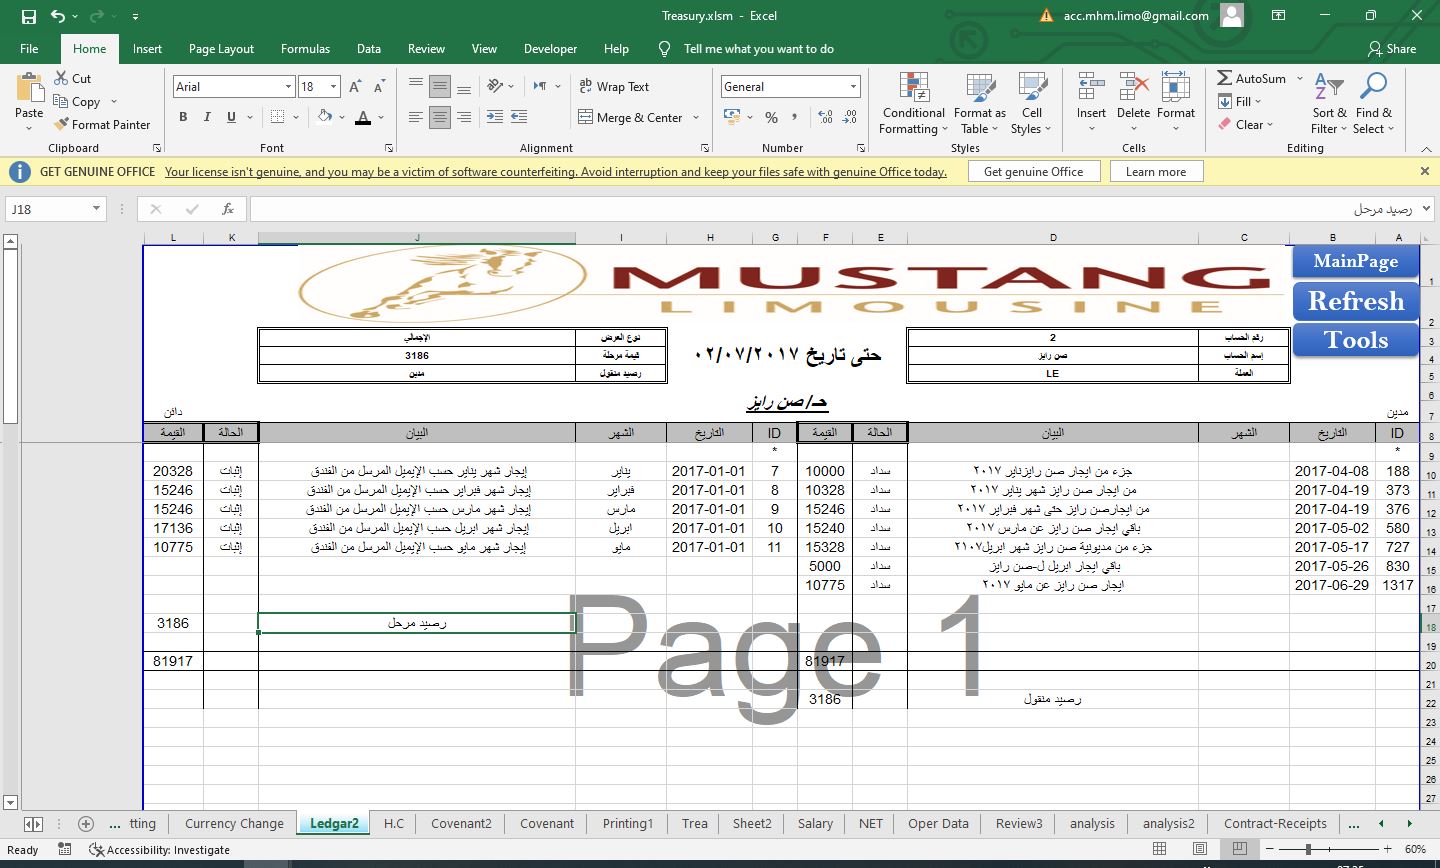
Task: Click the formula bar input field
Action: [800, 209]
